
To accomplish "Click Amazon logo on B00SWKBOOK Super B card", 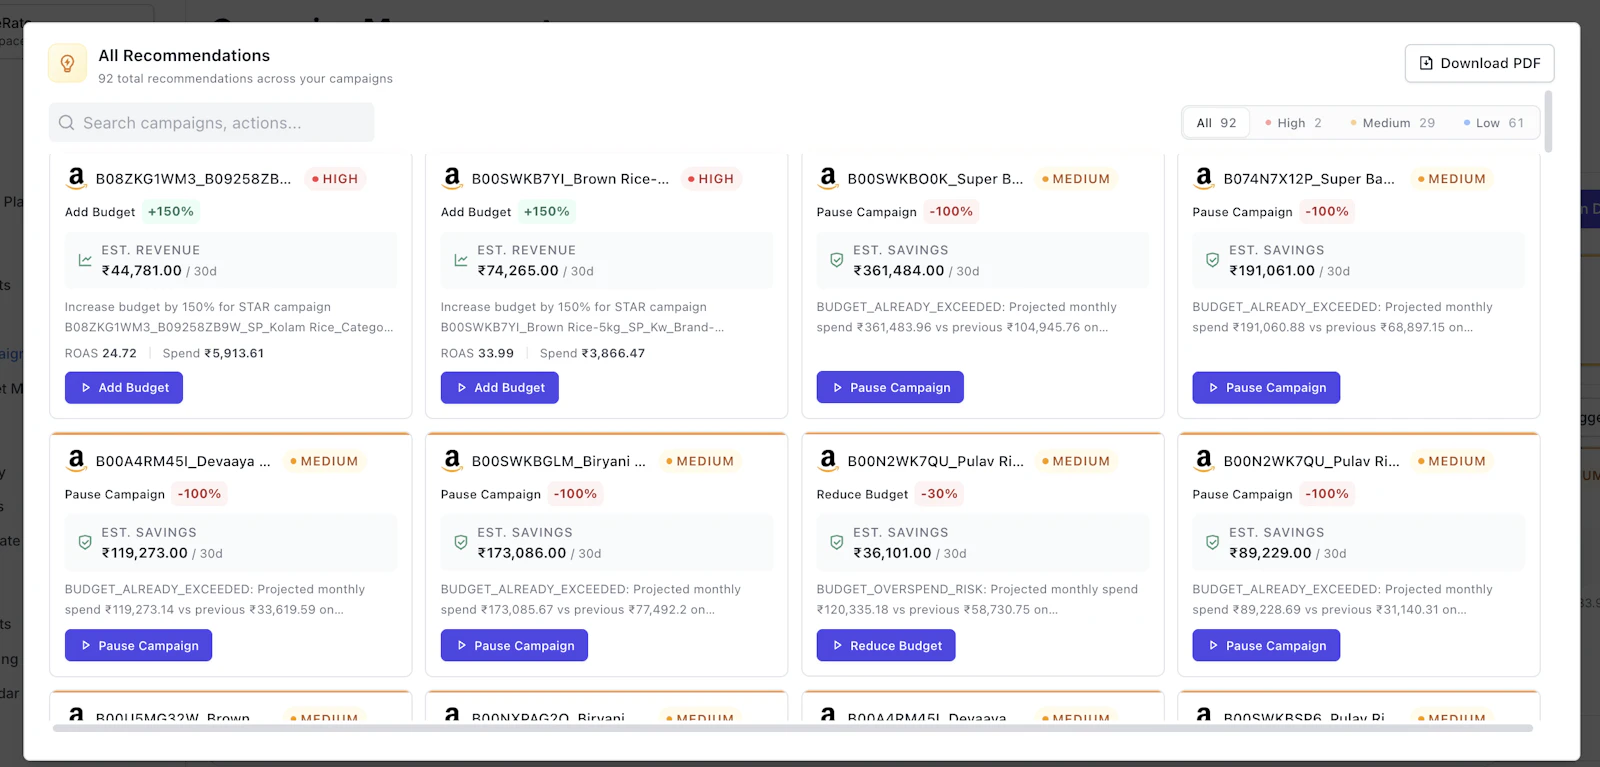I will pos(828,178).
